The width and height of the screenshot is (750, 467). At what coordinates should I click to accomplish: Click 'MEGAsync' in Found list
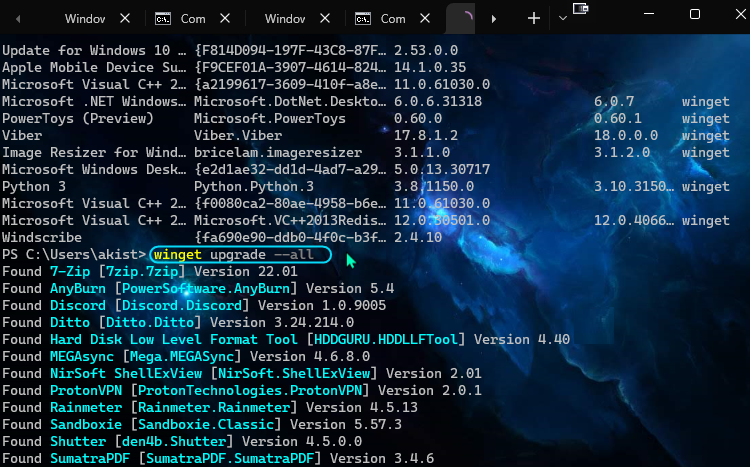[x=82, y=356]
